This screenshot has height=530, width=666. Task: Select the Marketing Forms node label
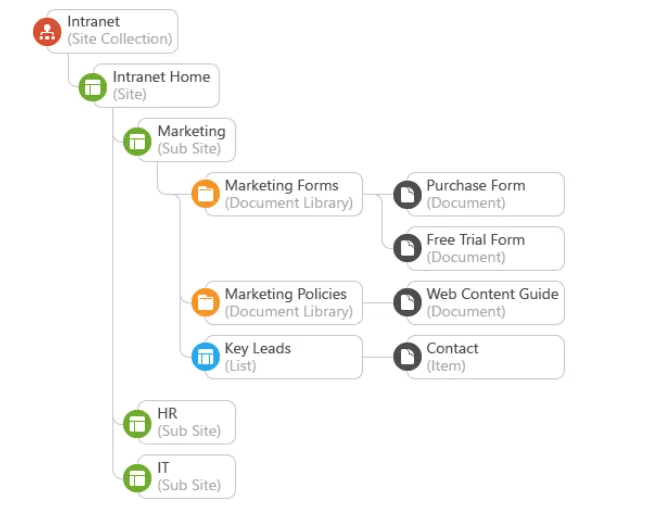point(281,185)
